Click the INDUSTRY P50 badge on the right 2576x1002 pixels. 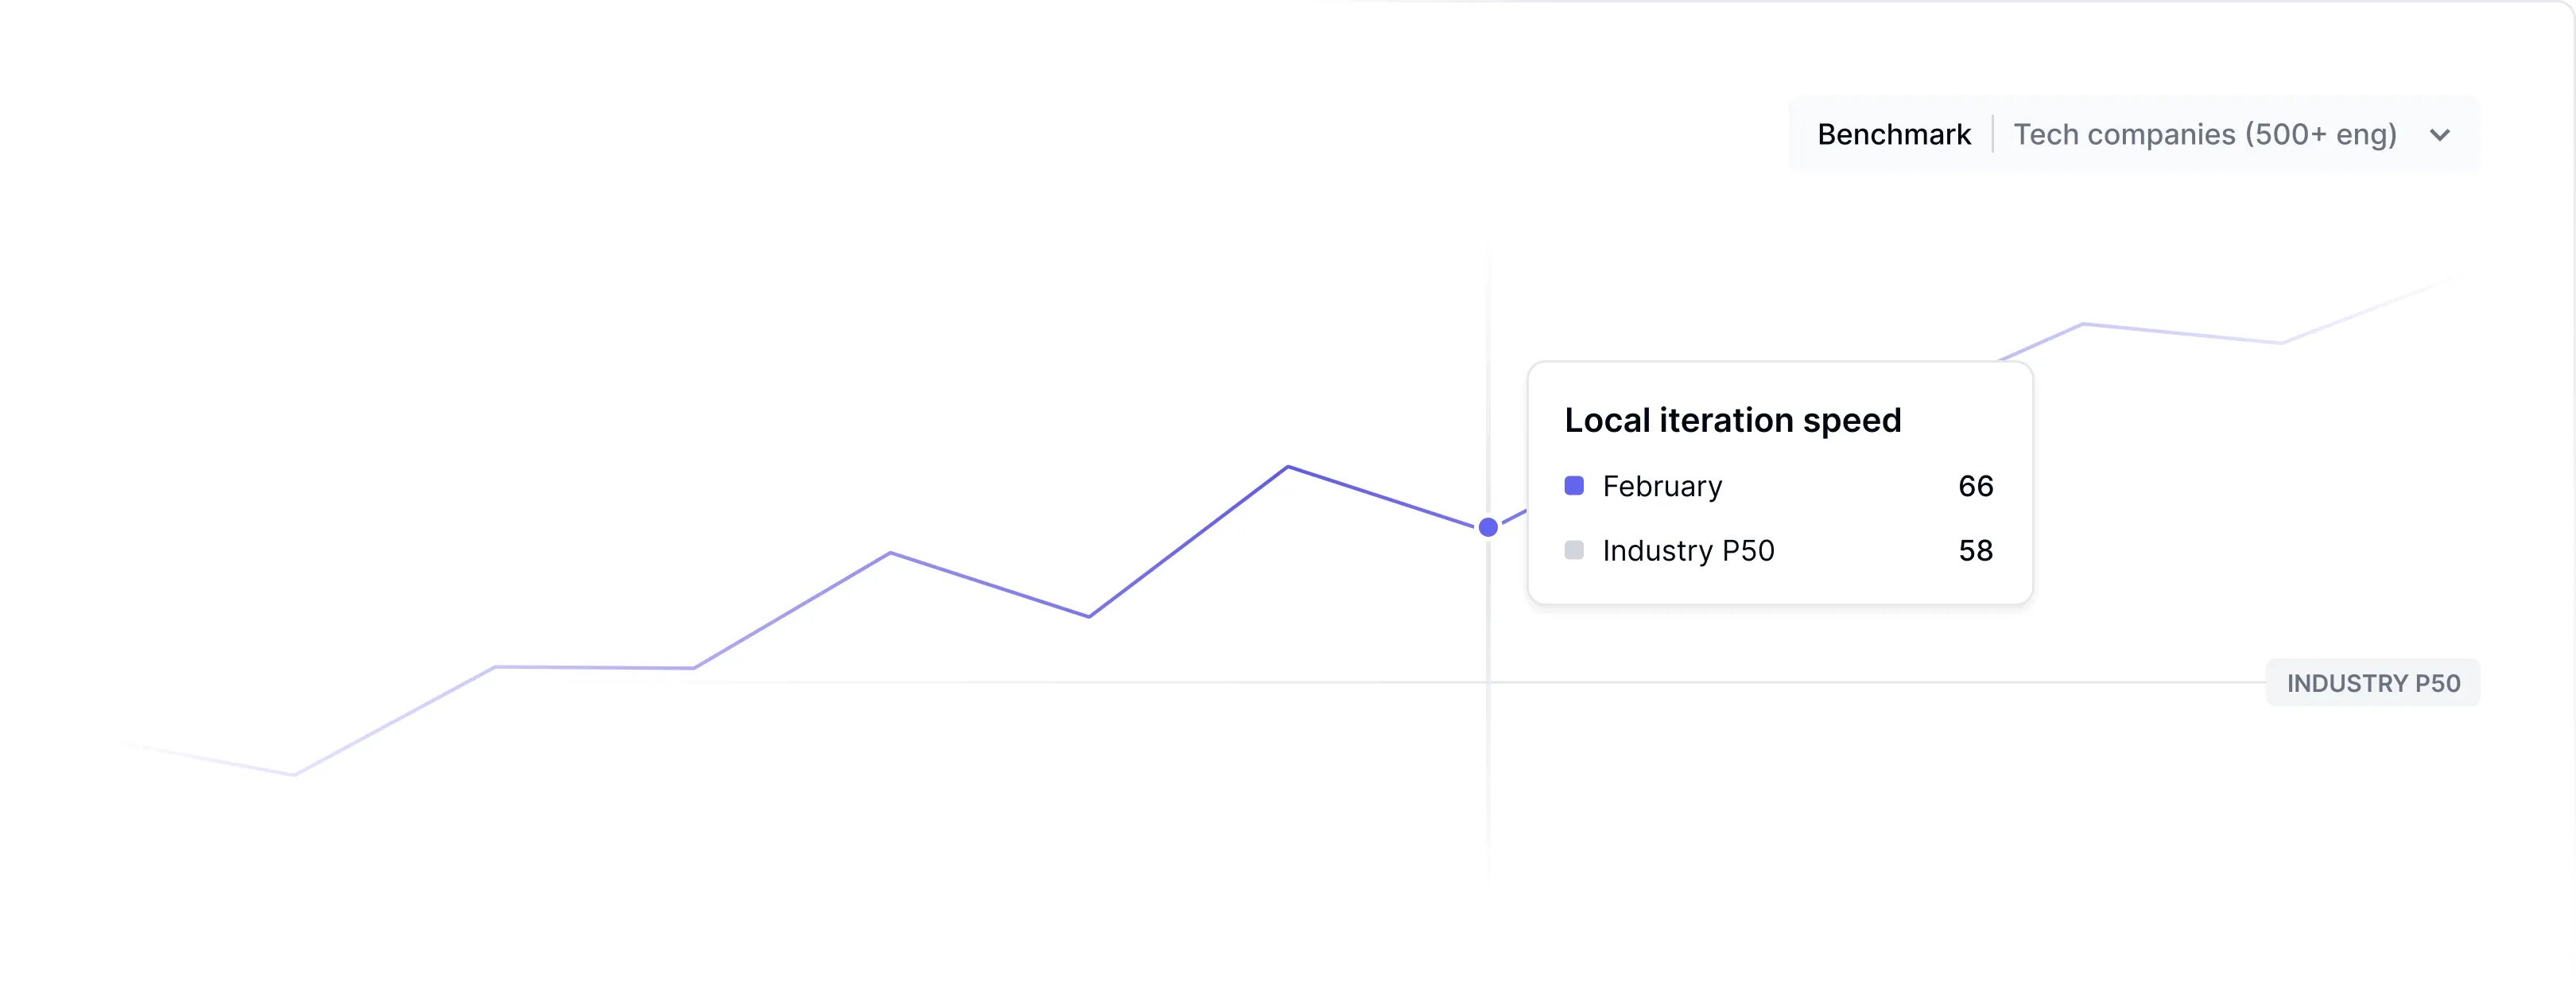tap(2372, 683)
